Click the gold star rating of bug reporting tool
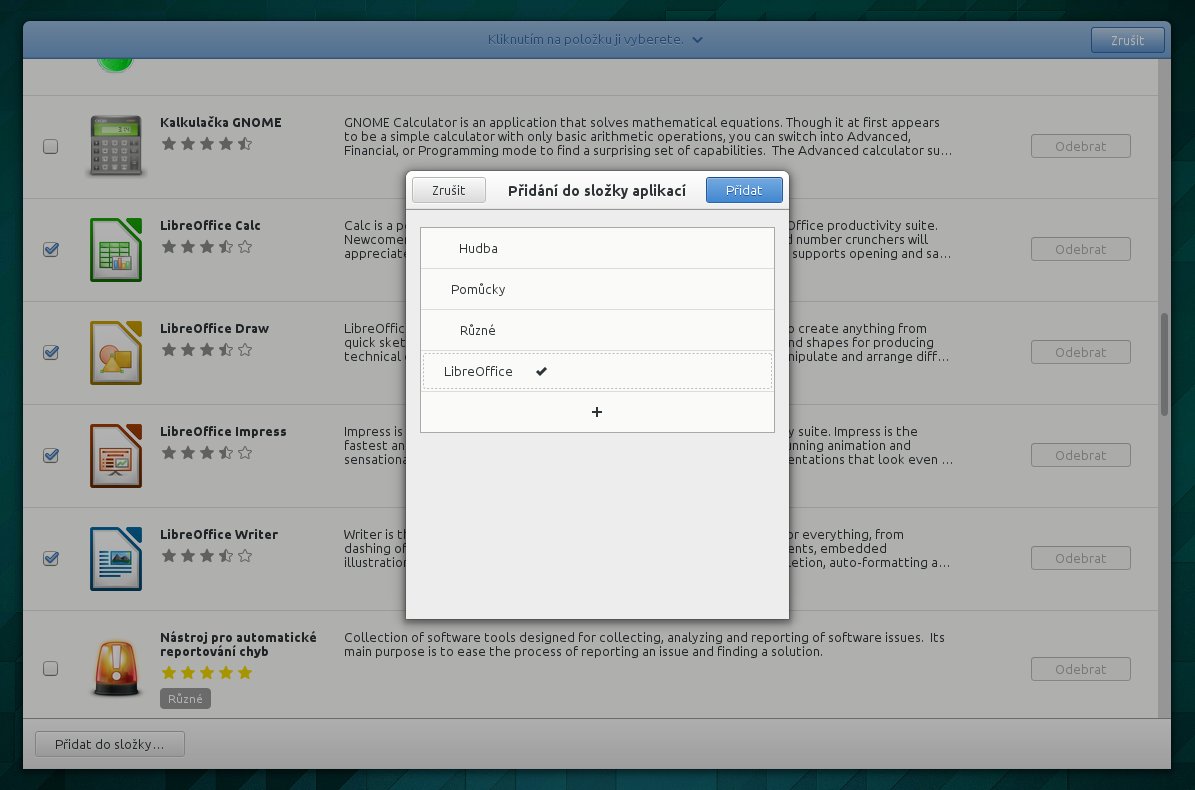 tap(207, 672)
